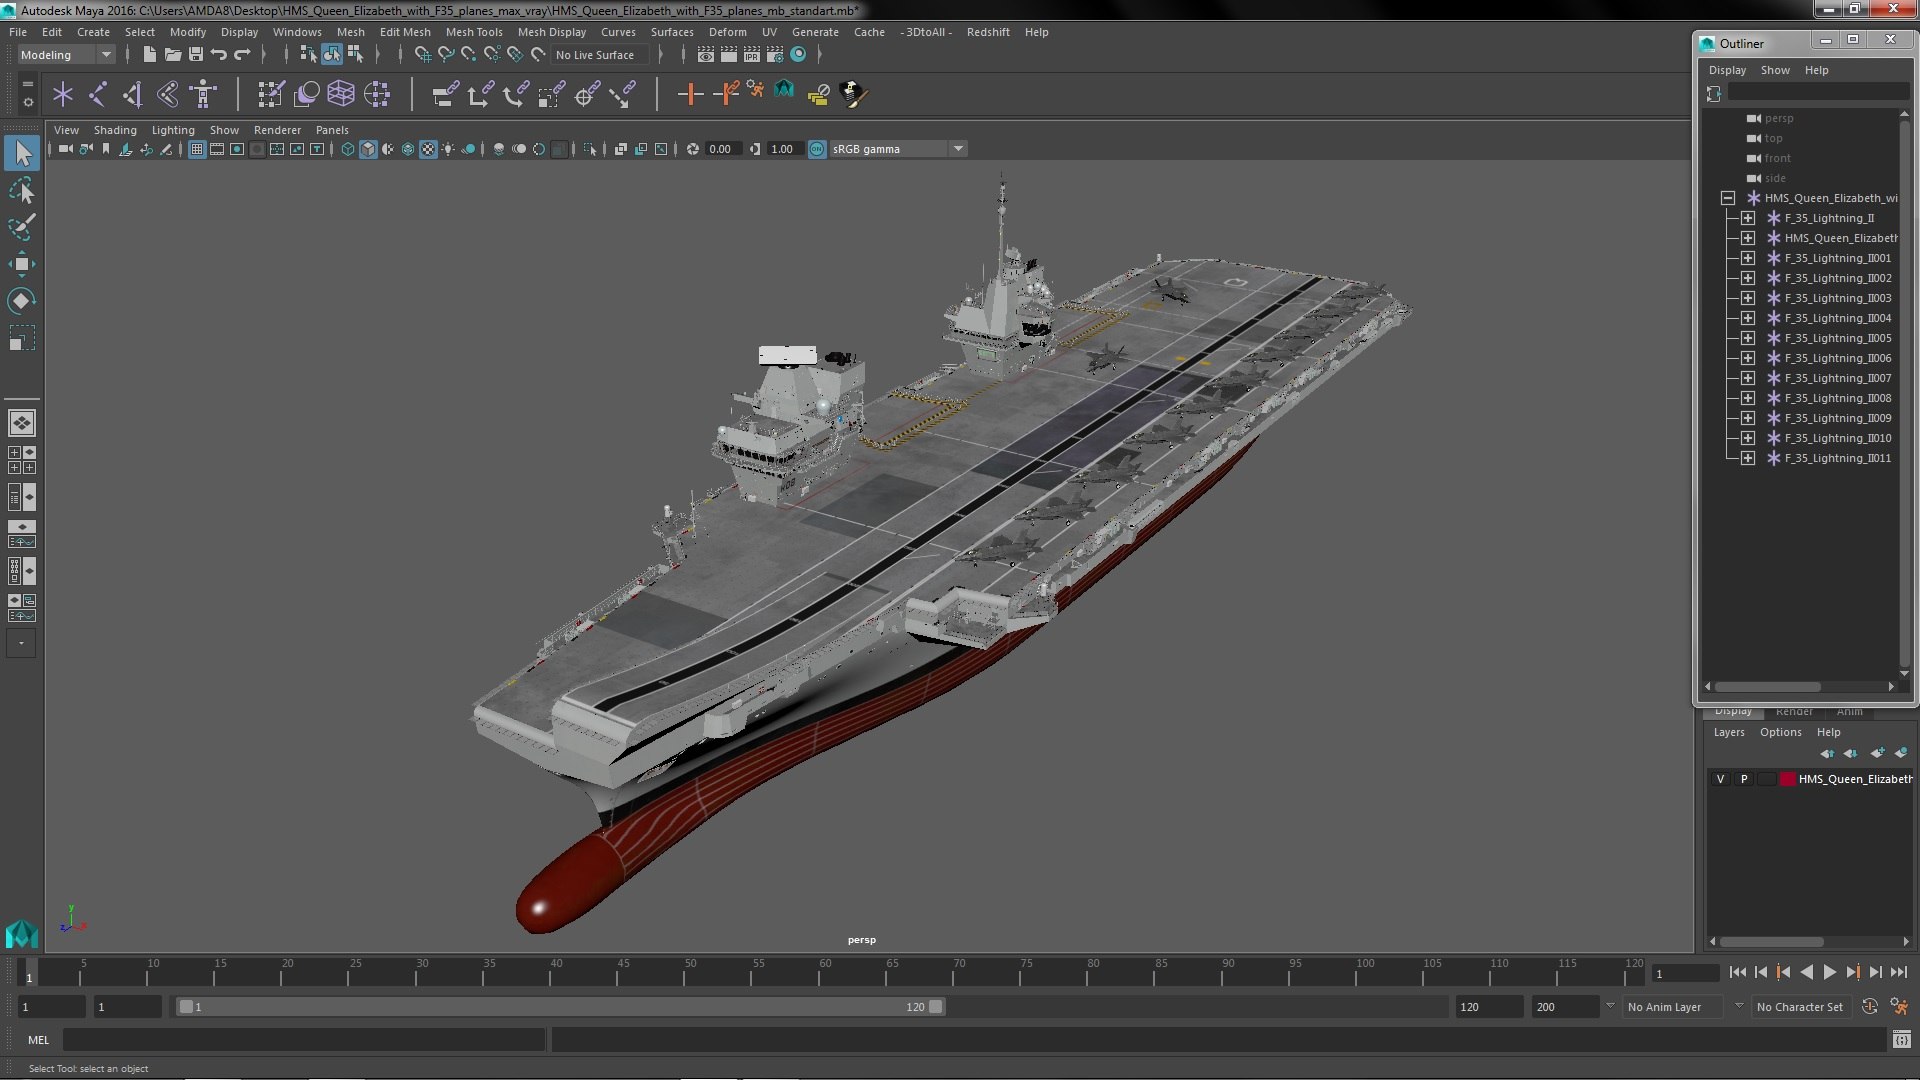
Task: Expand F_35_Lightning_II005 in Outliner
Action: pos(1747,338)
